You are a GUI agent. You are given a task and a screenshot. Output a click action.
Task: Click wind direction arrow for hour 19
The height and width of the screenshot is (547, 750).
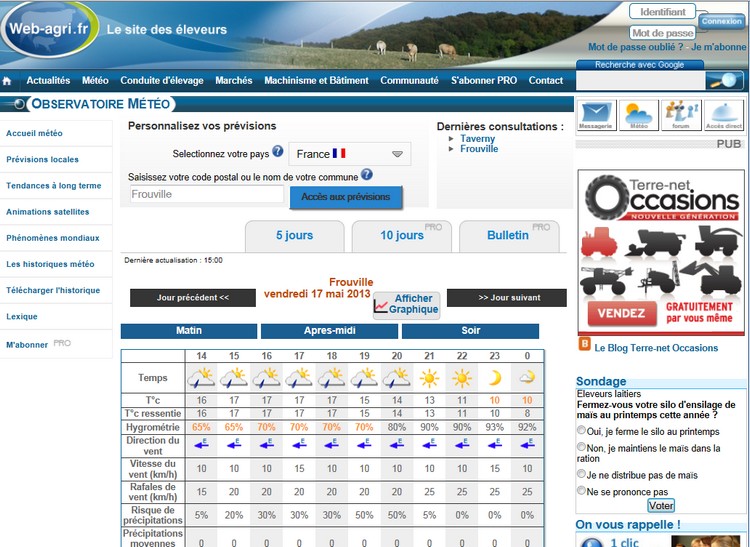364,444
